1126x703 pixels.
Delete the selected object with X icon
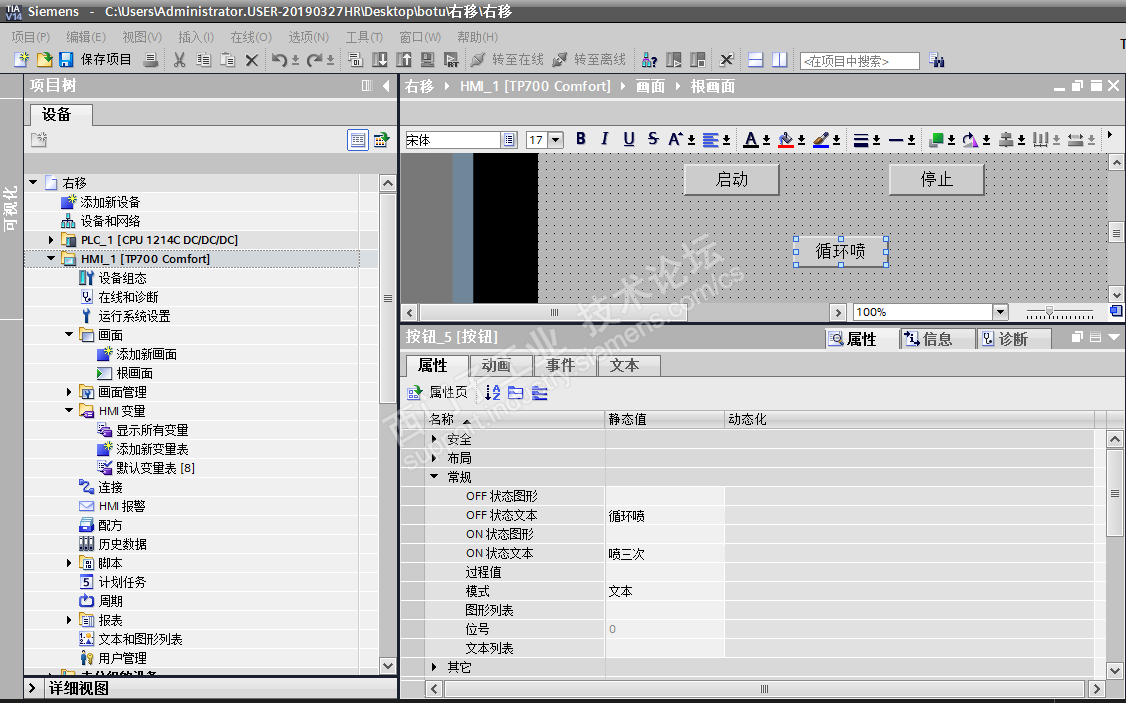pyautogui.click(x=251, y=60)
